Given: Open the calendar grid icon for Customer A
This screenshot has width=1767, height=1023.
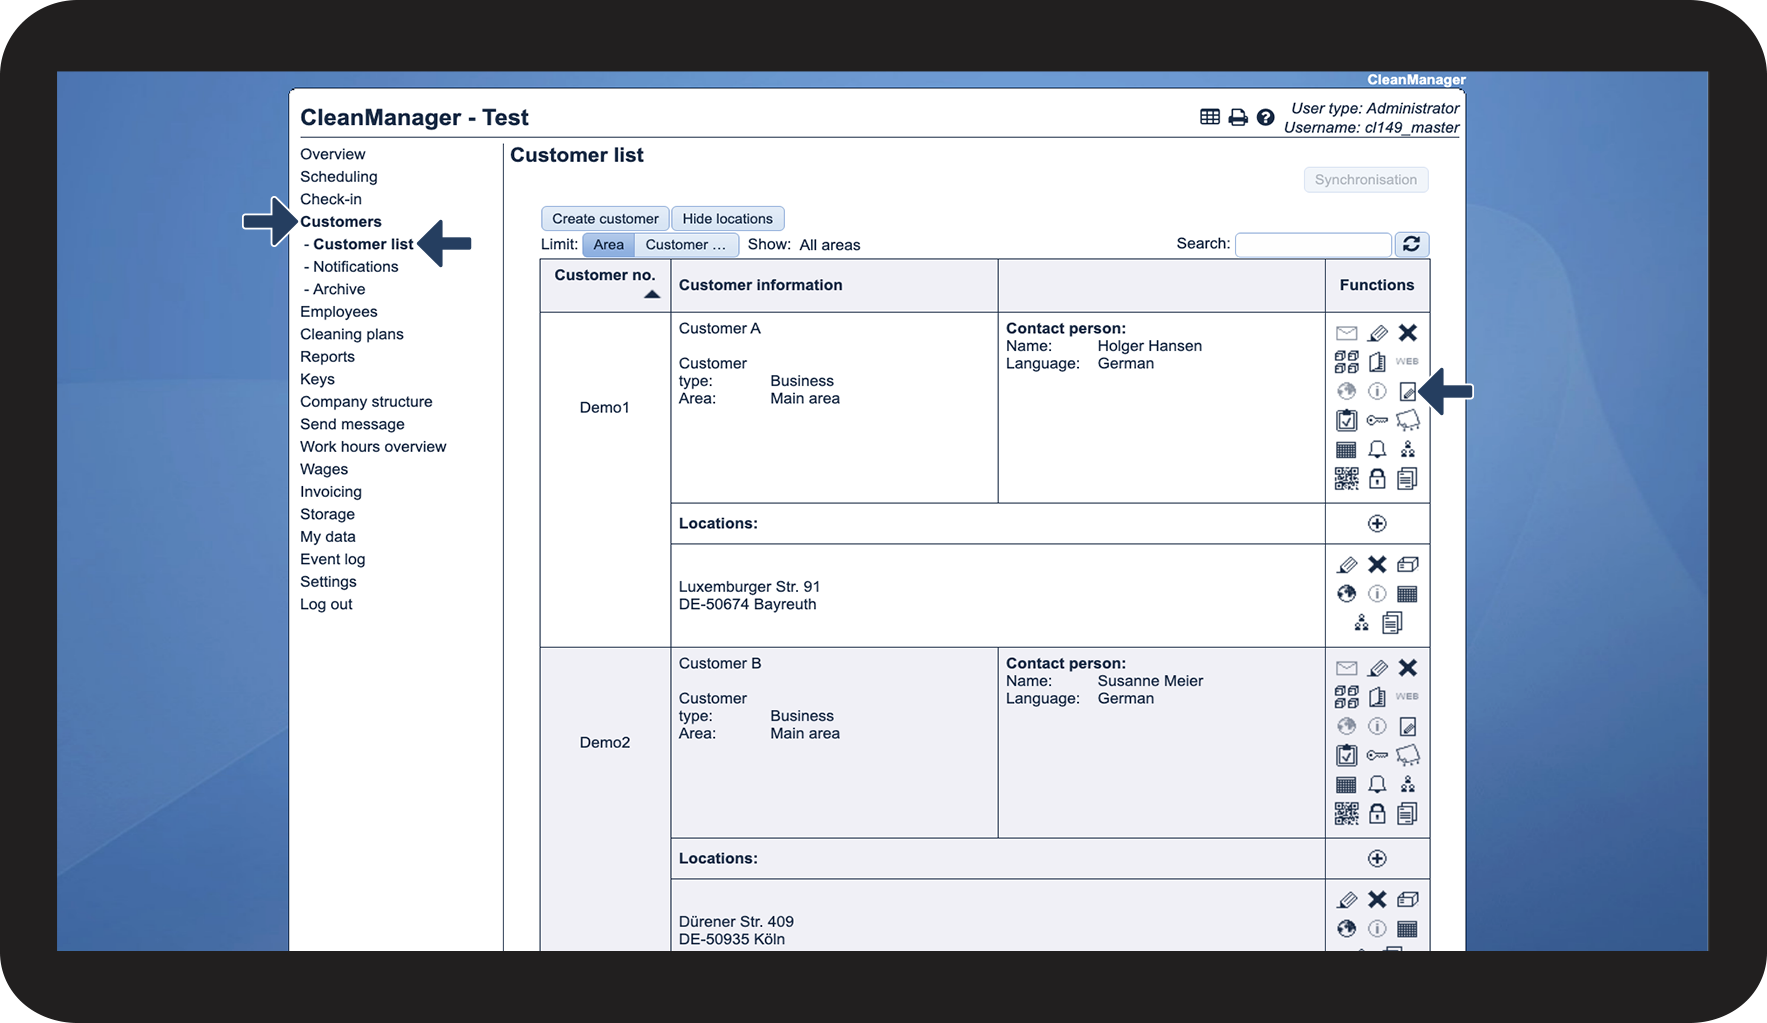Looking at the screenshot, I should (1347, 450).
